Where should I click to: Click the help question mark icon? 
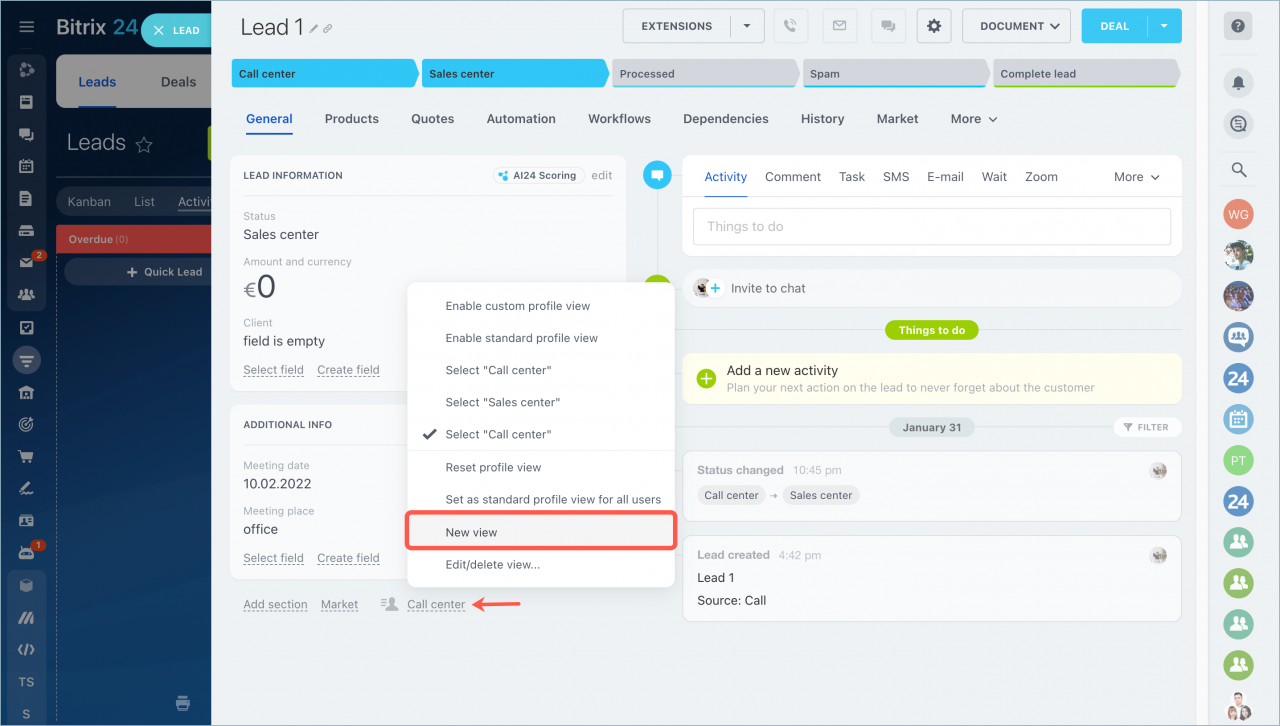(x=1238, y=26)
